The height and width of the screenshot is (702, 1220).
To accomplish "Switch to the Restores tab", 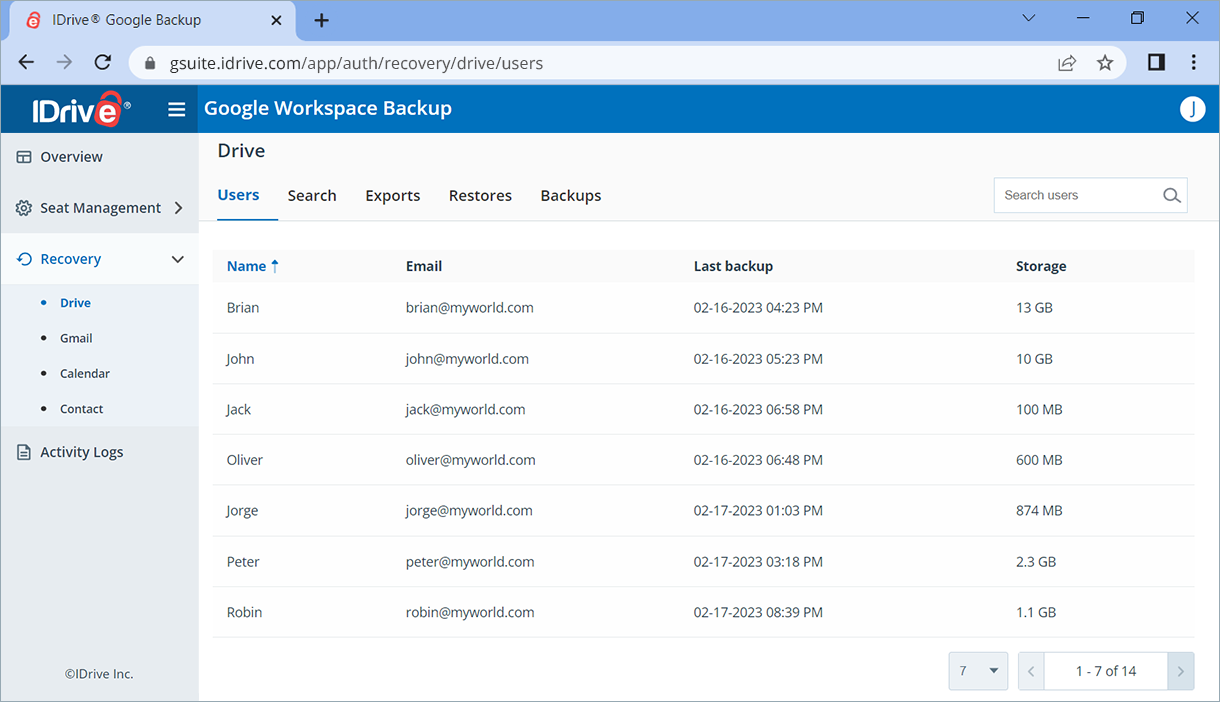I will click(480, 196).
